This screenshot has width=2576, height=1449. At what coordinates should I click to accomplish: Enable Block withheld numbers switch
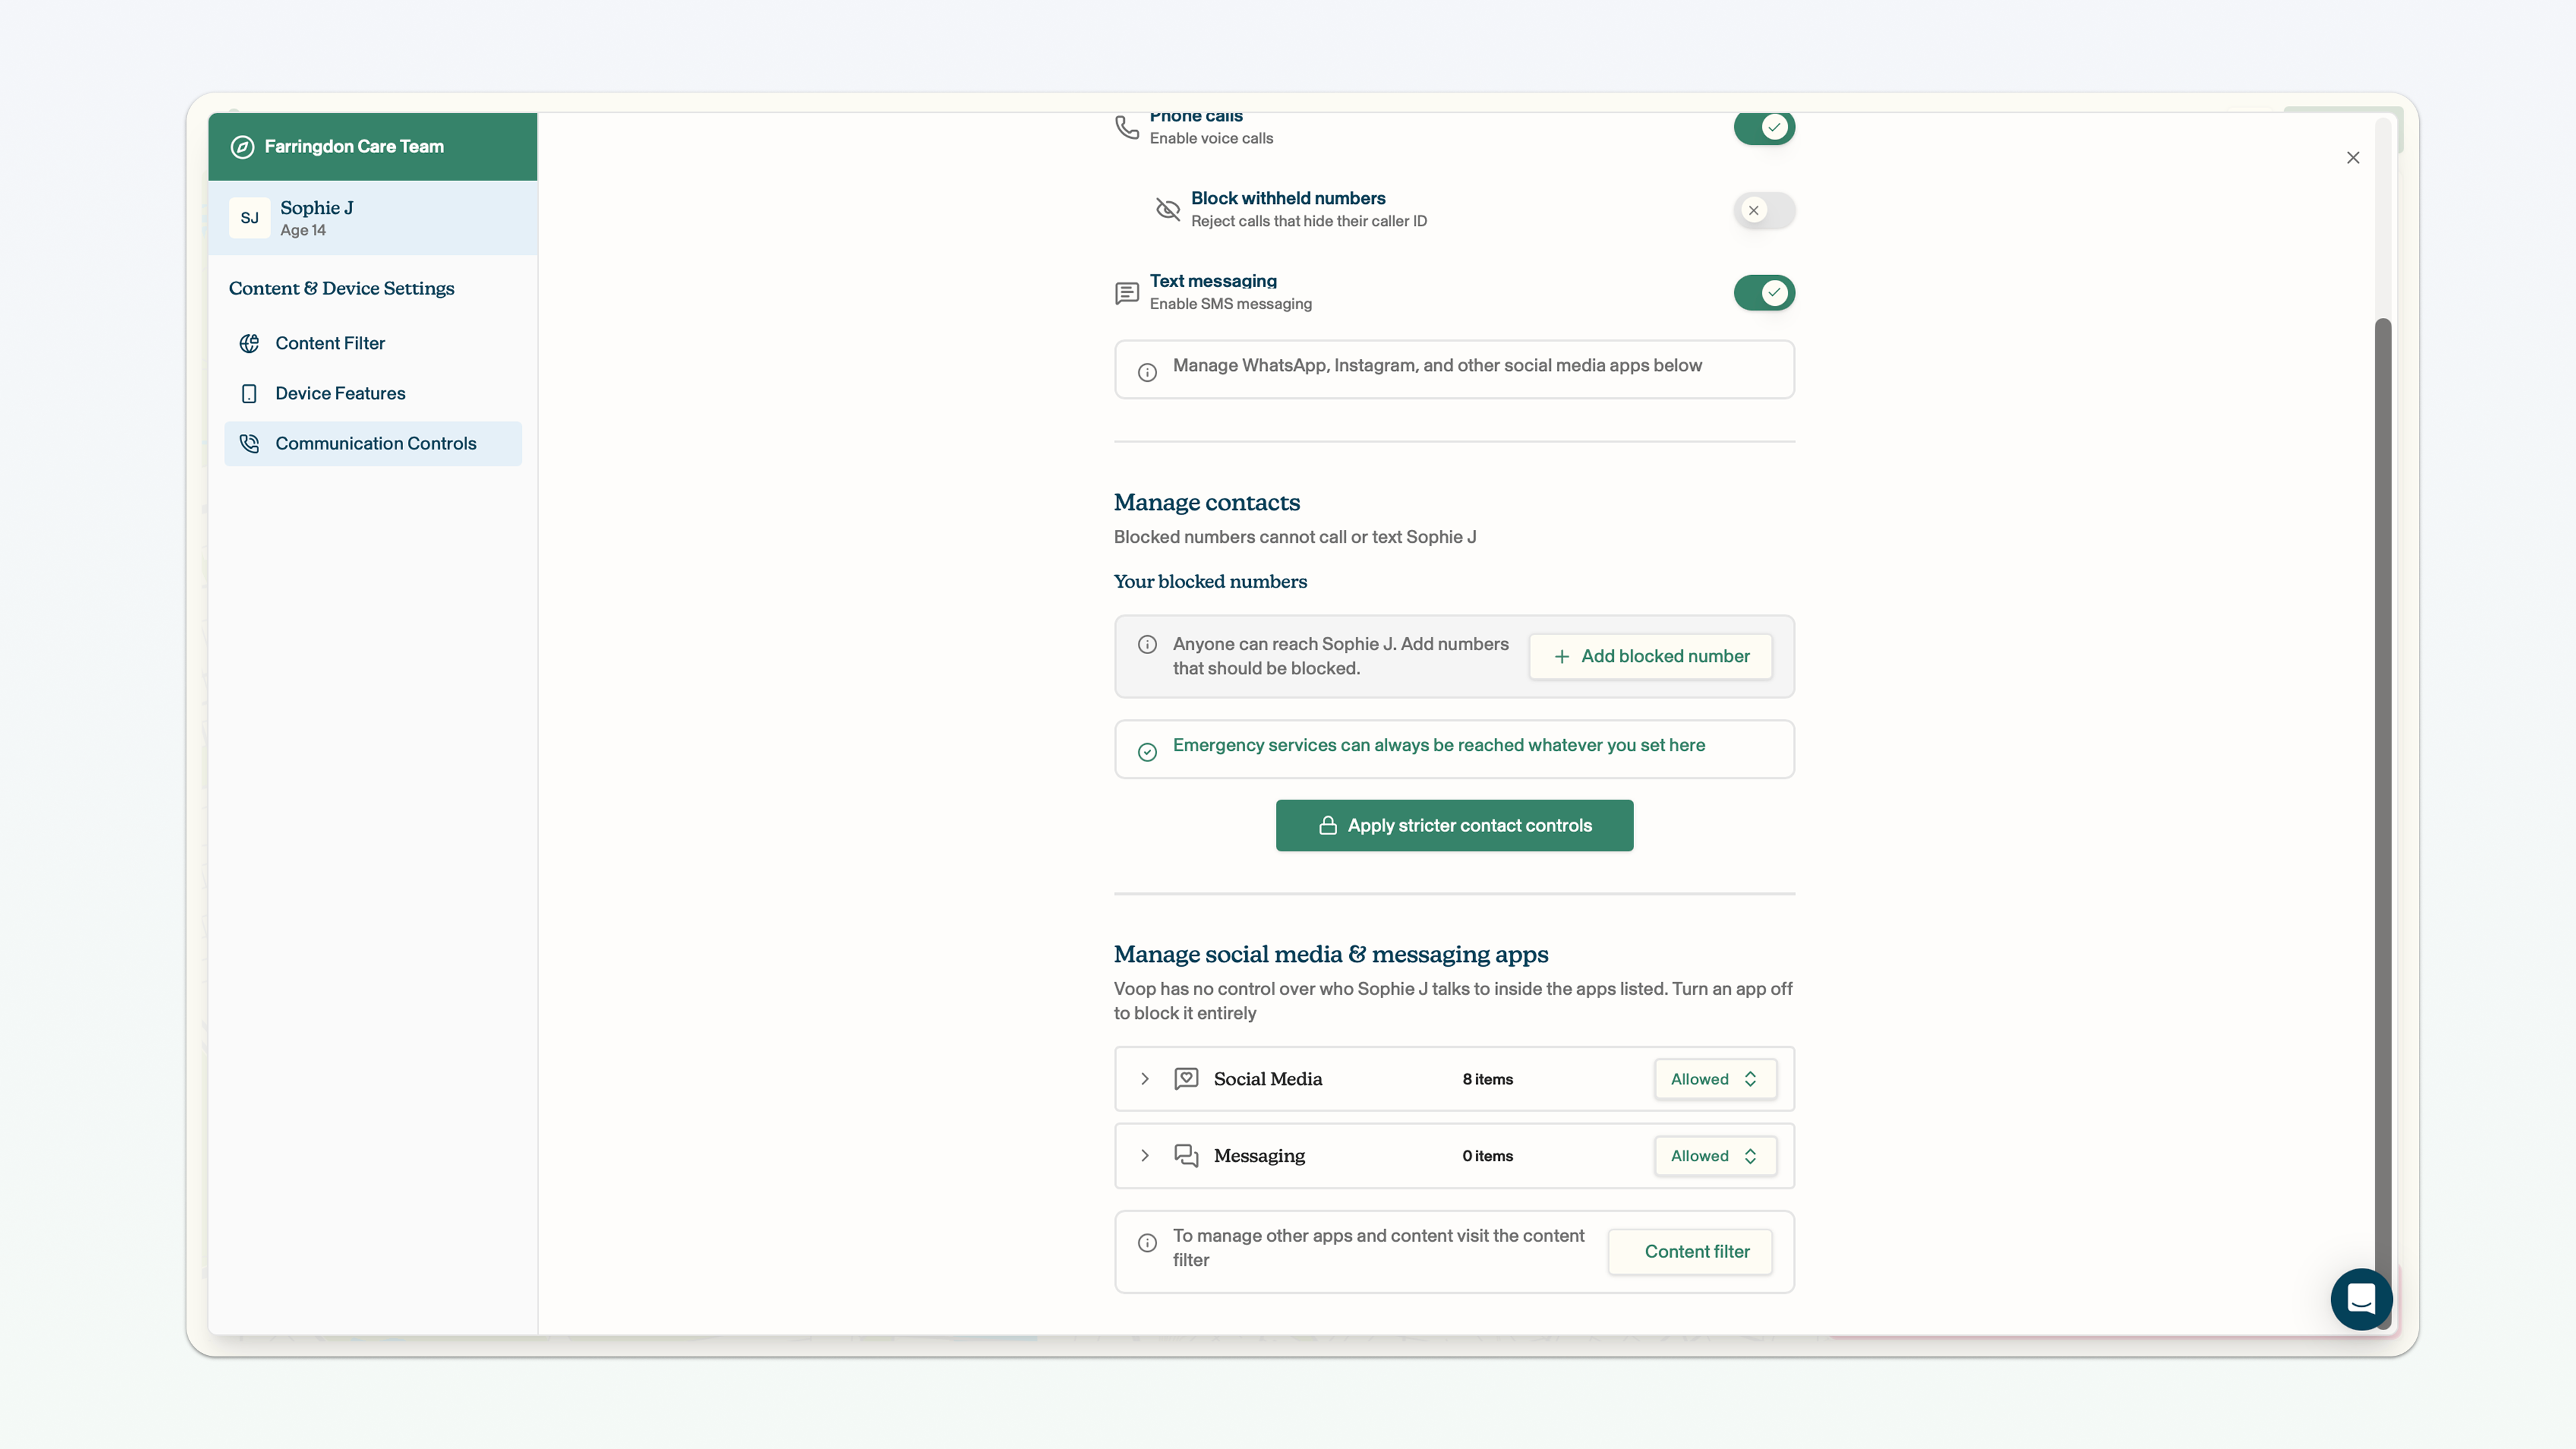point(1764,210)
